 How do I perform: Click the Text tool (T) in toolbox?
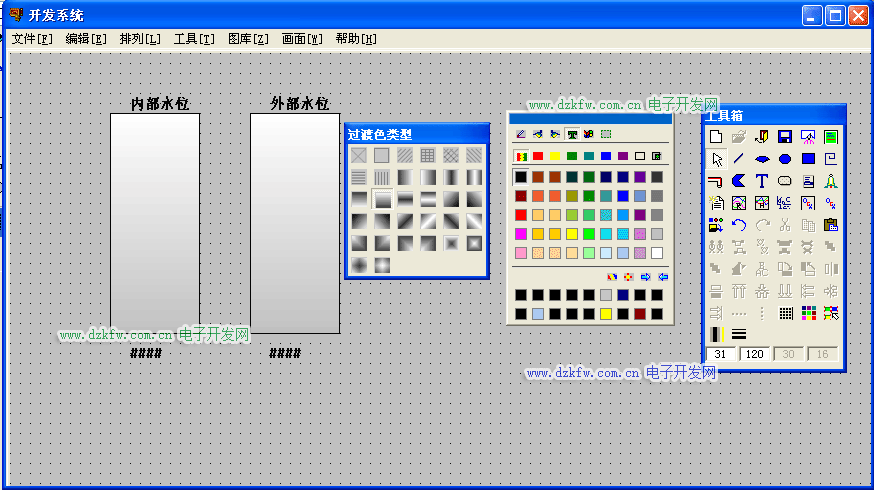761,181
